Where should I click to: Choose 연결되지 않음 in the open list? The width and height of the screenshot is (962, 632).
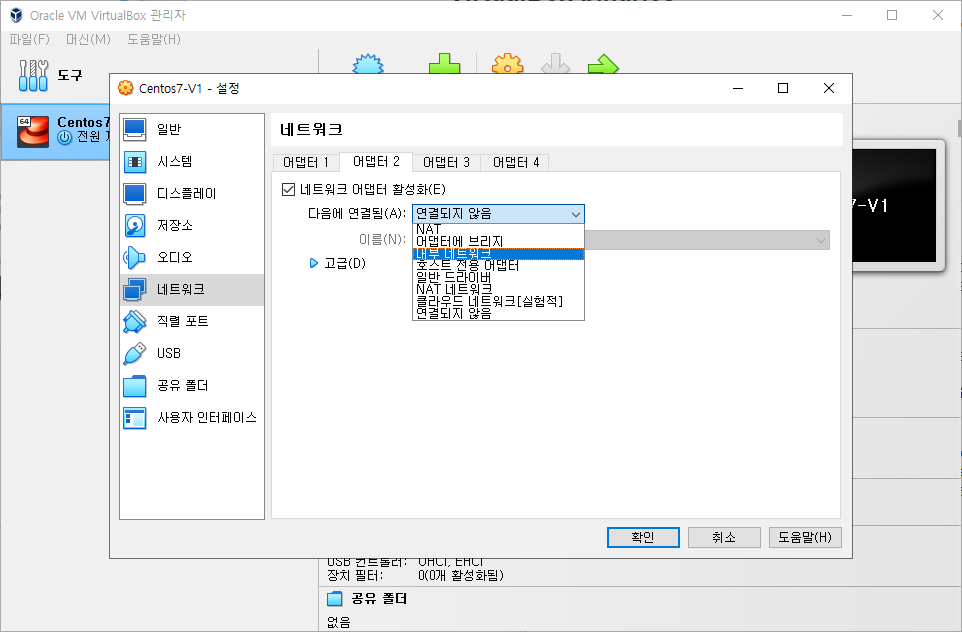498,313
